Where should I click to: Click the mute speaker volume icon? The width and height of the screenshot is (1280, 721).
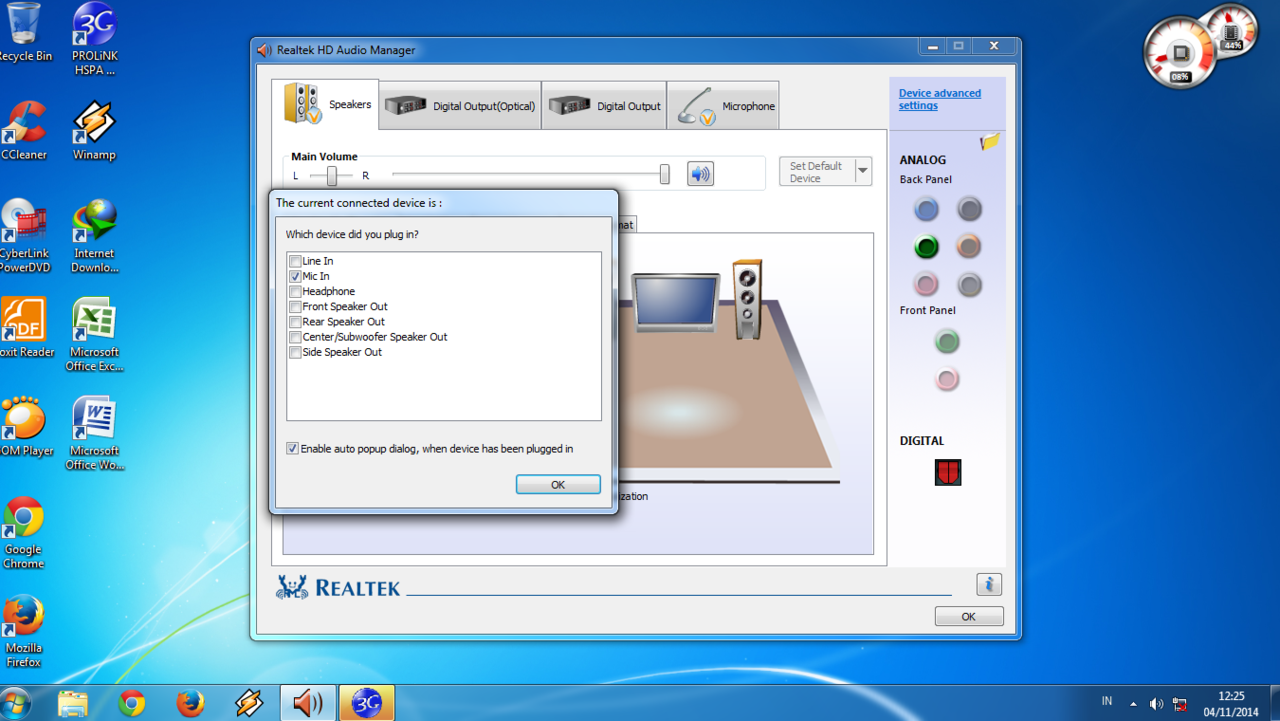pos(700,174)
